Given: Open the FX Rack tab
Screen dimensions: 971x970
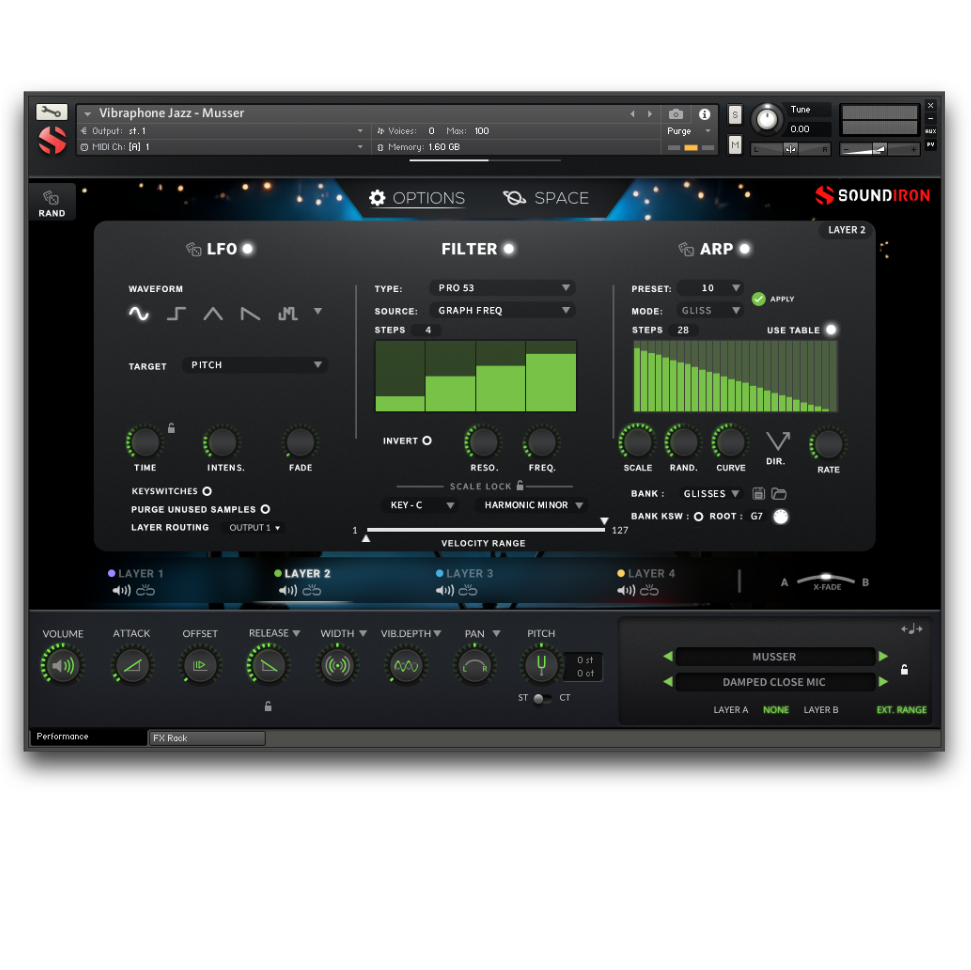Looking at the screenshot, I should point(207,738).
